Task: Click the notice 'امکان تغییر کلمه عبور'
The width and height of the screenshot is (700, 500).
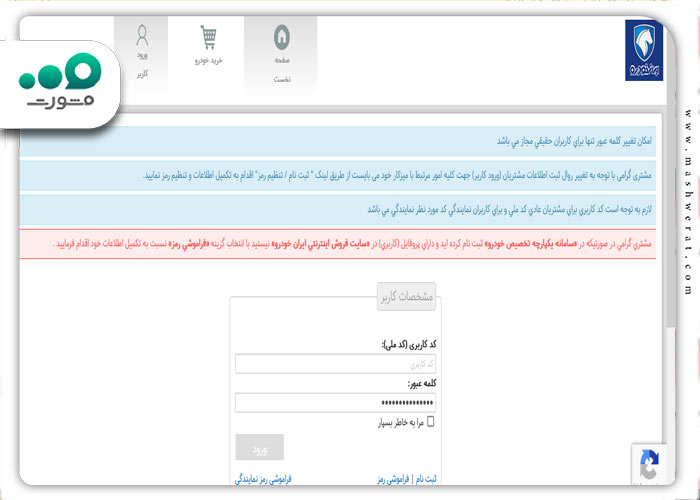Action: click(x=338, y=141)
